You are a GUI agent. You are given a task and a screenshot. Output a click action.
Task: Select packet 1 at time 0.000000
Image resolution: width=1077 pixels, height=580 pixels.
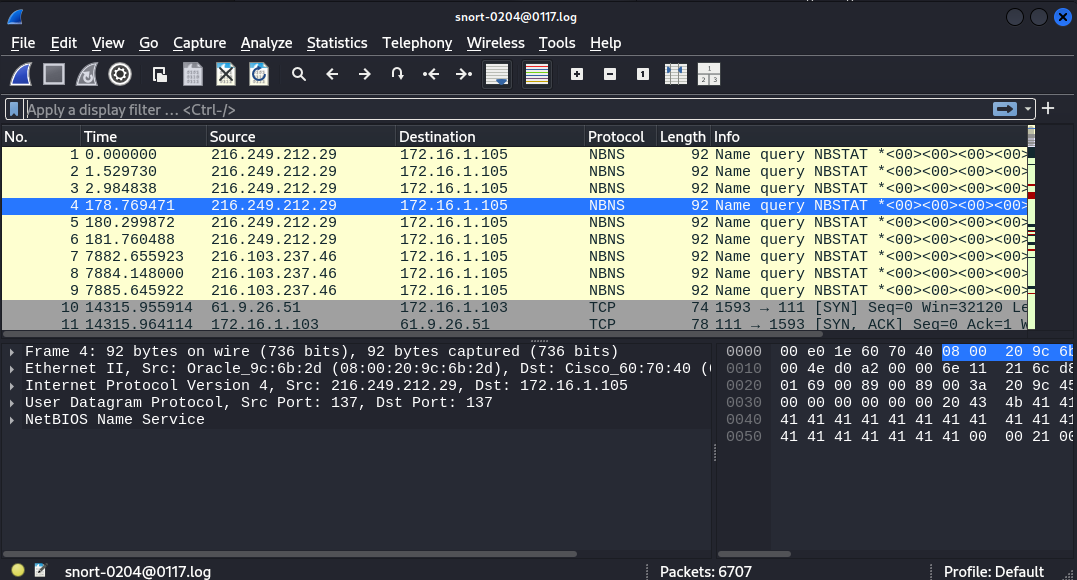(514, 155)
